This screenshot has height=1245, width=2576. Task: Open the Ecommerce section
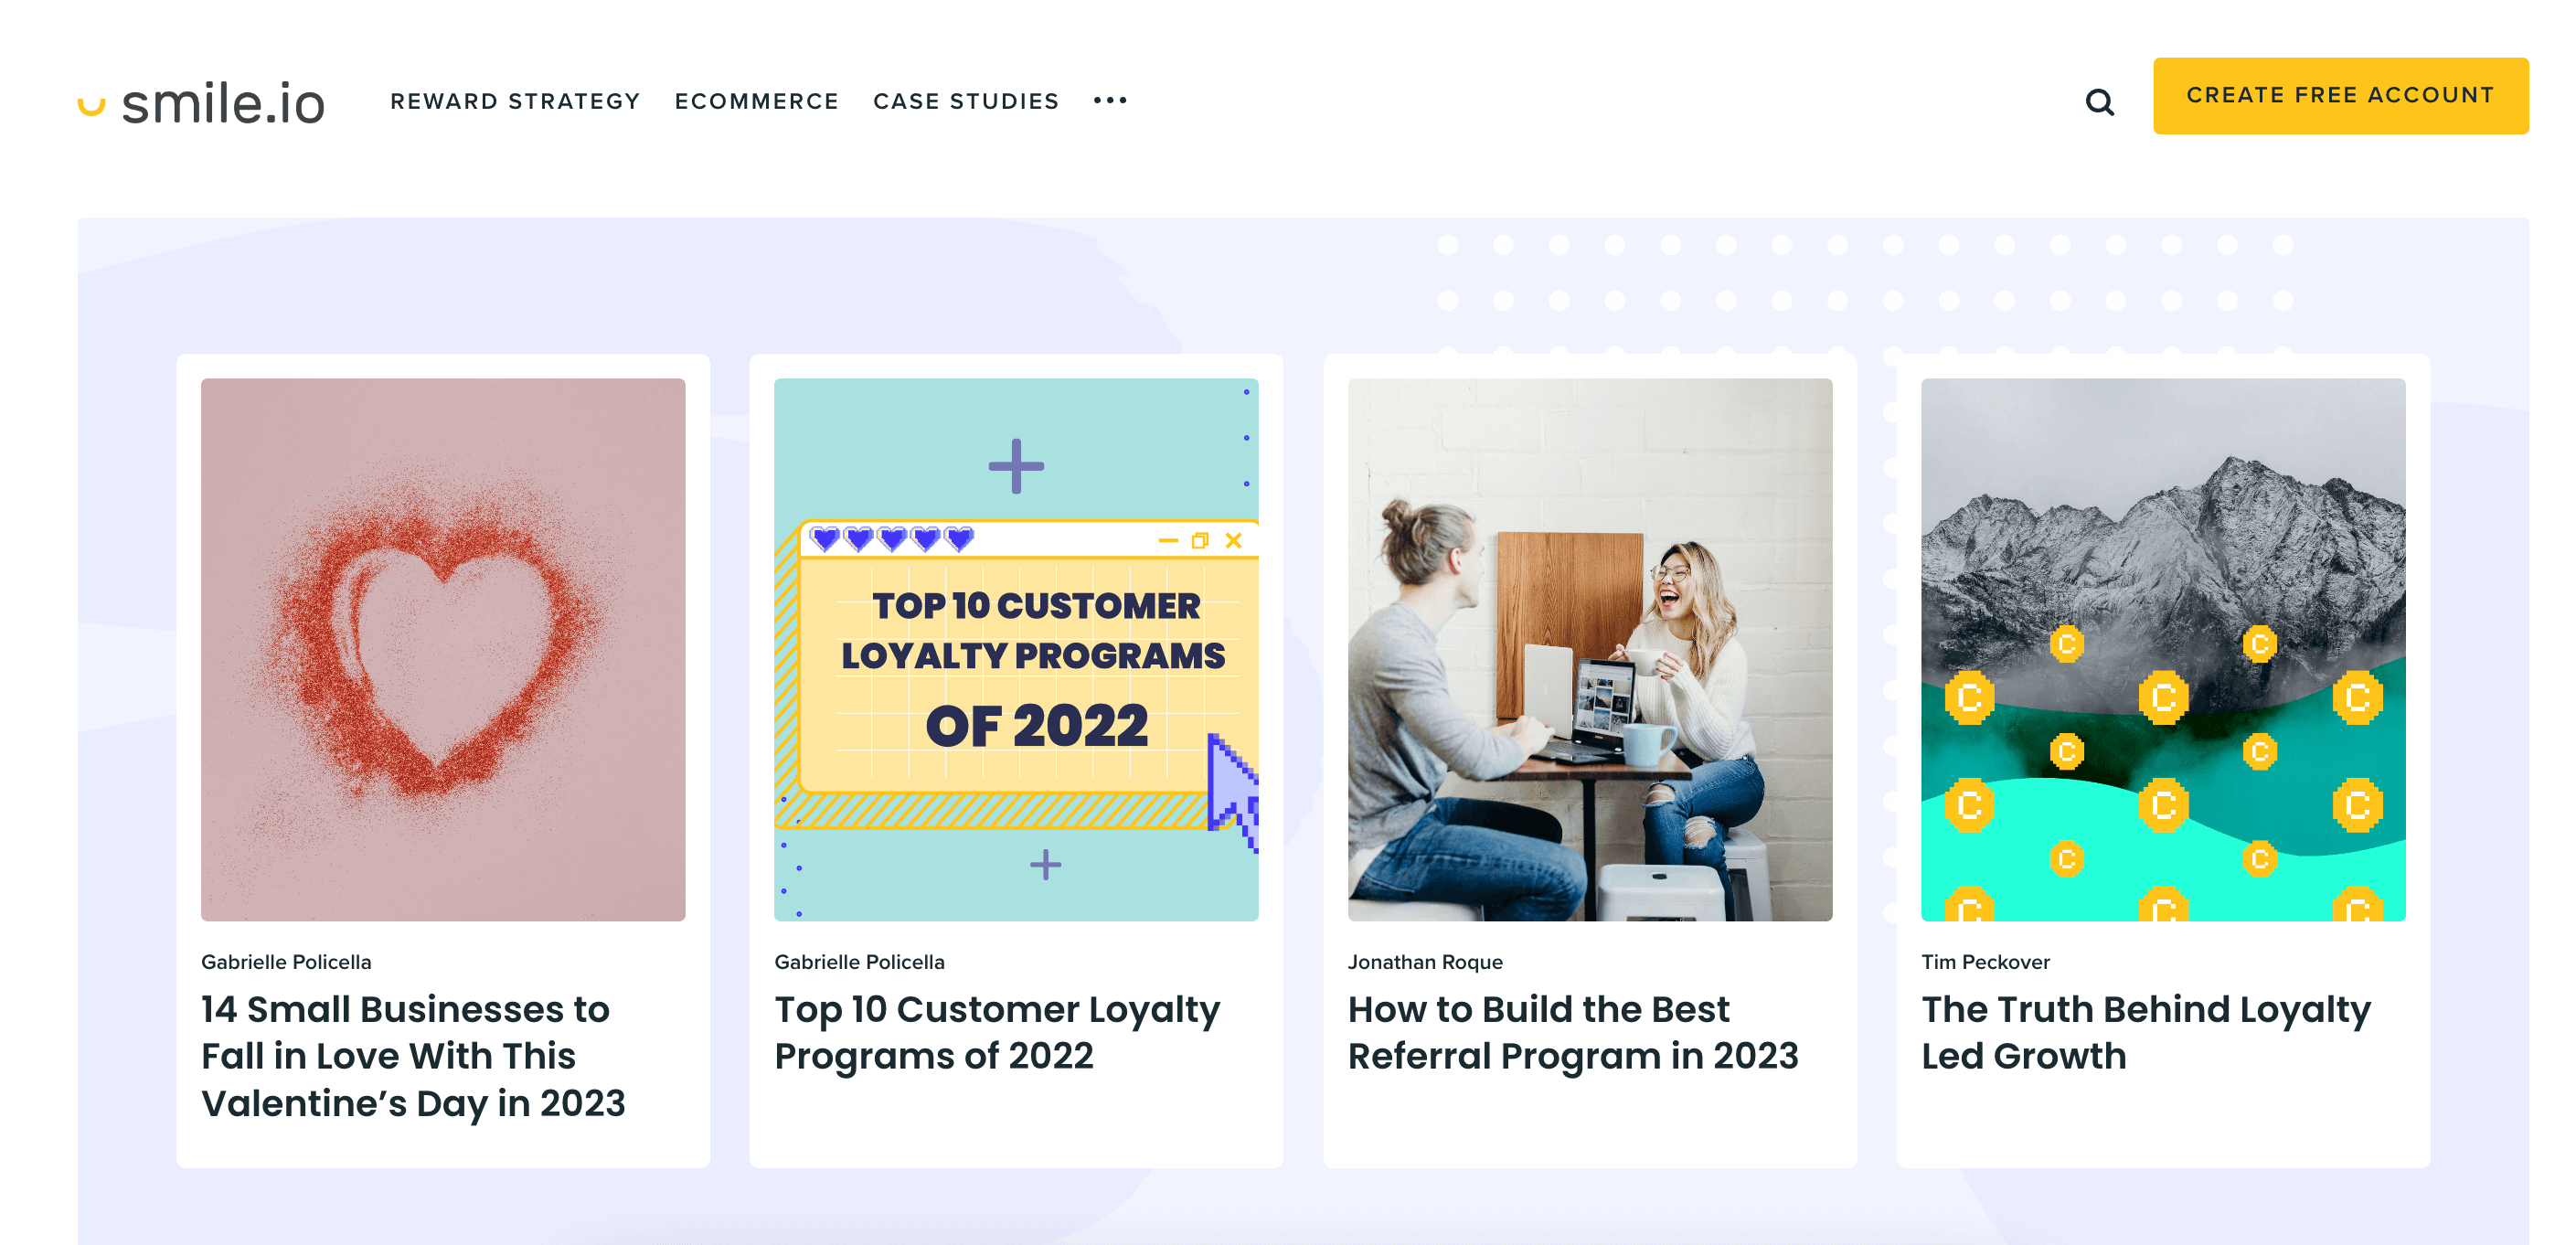tap(757, 100)
